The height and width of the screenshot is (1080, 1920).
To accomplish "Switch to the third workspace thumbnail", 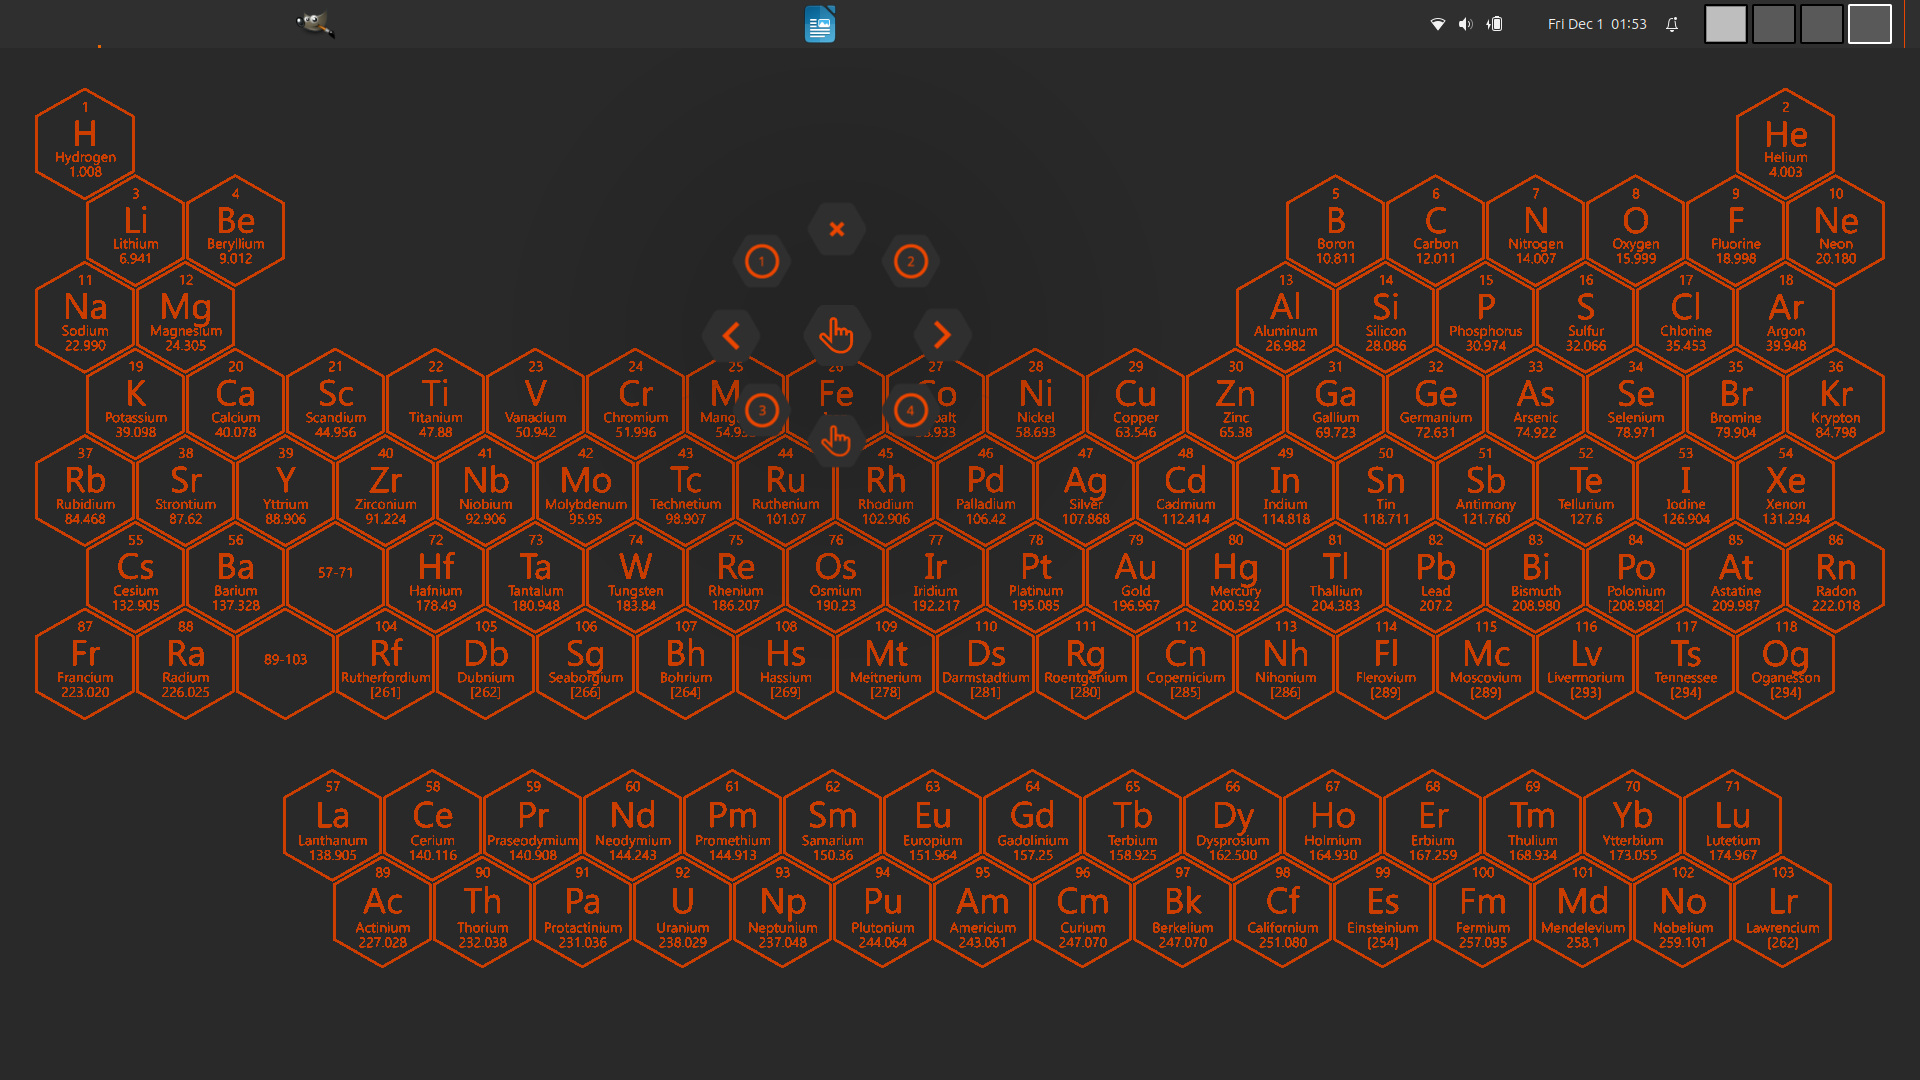I will [x=1821, y=24].
